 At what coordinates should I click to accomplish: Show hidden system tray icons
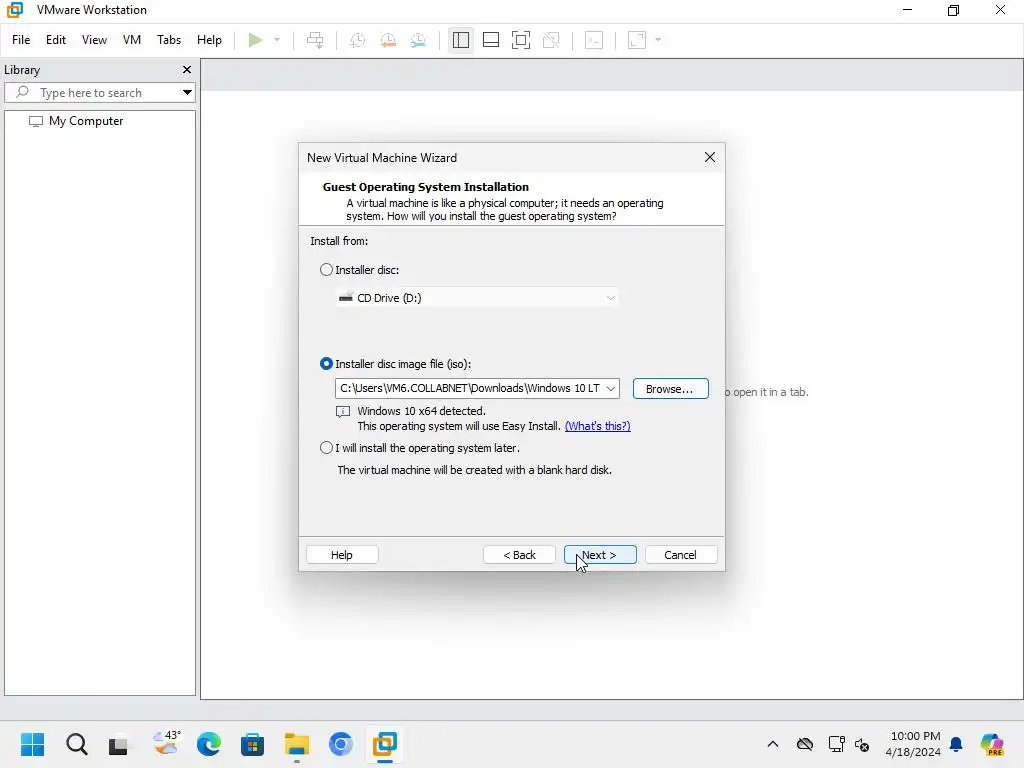(x=773, y=744)
